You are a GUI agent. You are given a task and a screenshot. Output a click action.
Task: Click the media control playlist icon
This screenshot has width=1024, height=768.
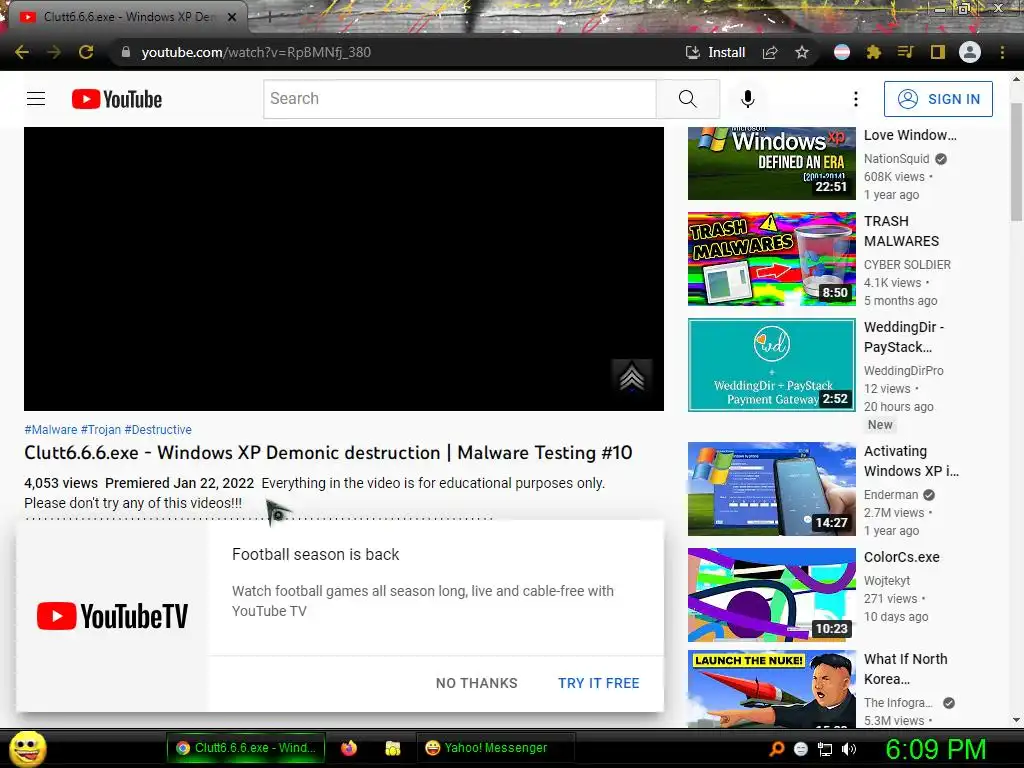(905, 52)
